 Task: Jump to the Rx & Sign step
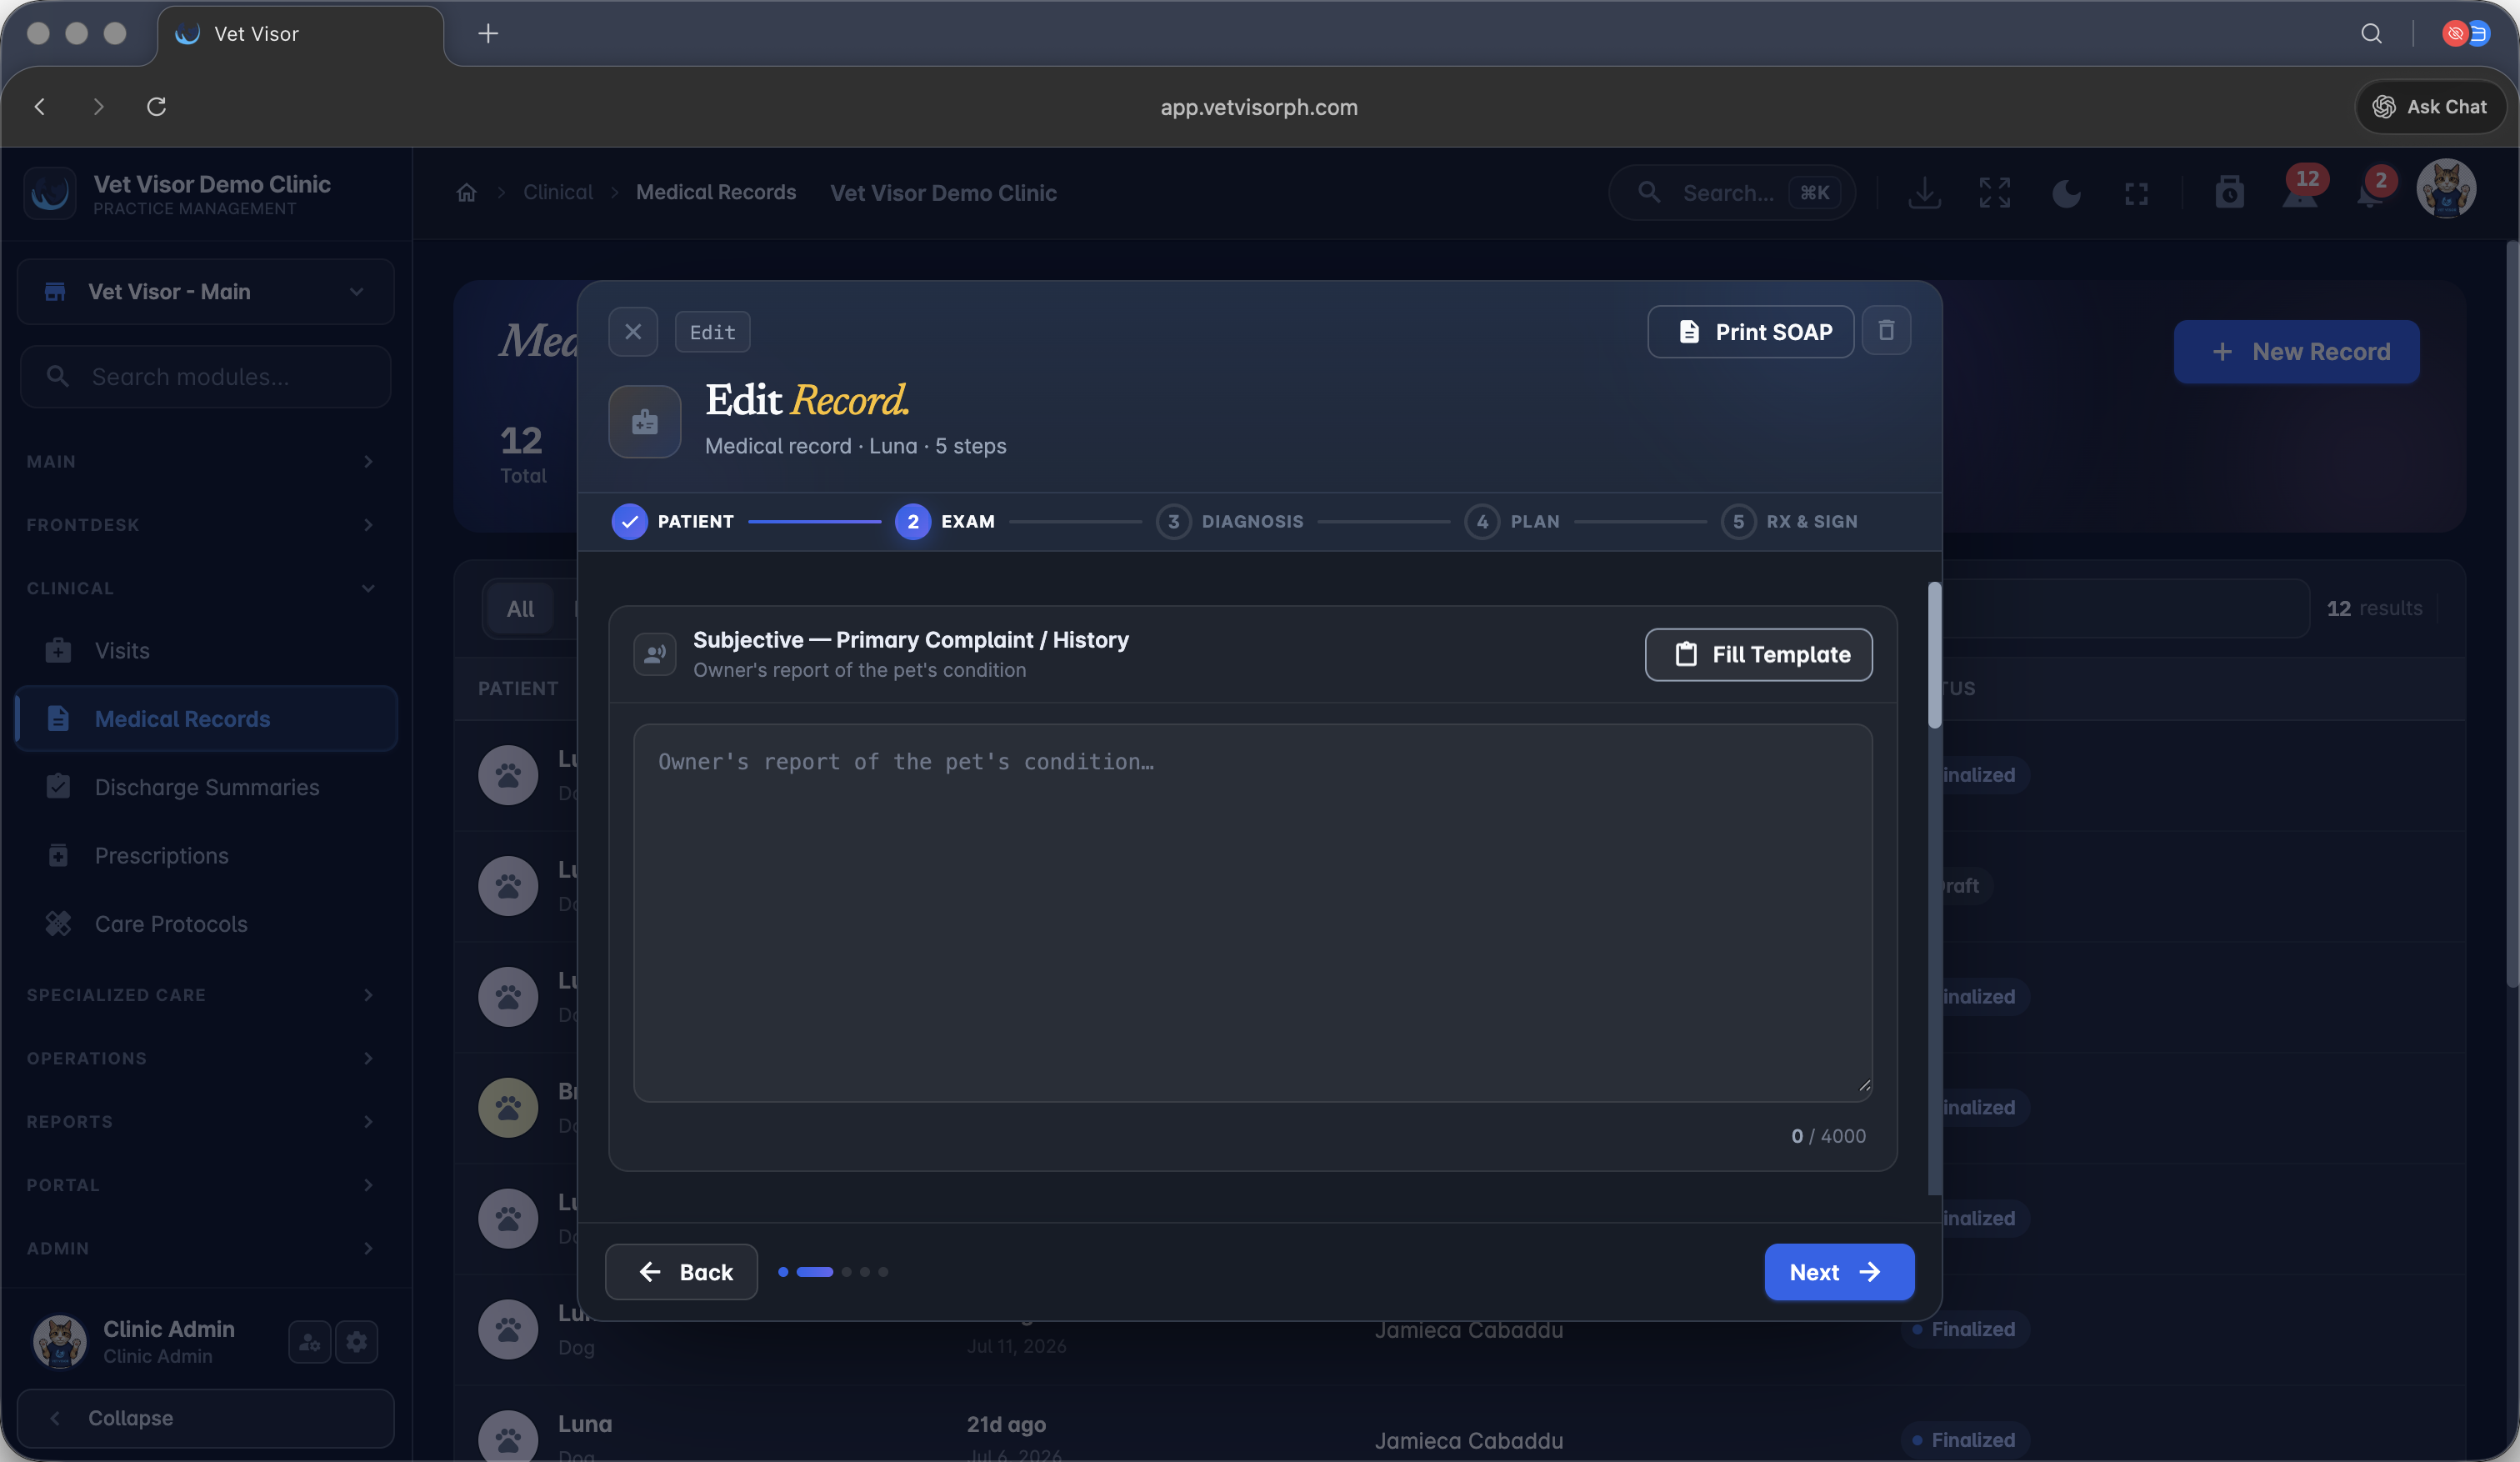click(1789, 522)
